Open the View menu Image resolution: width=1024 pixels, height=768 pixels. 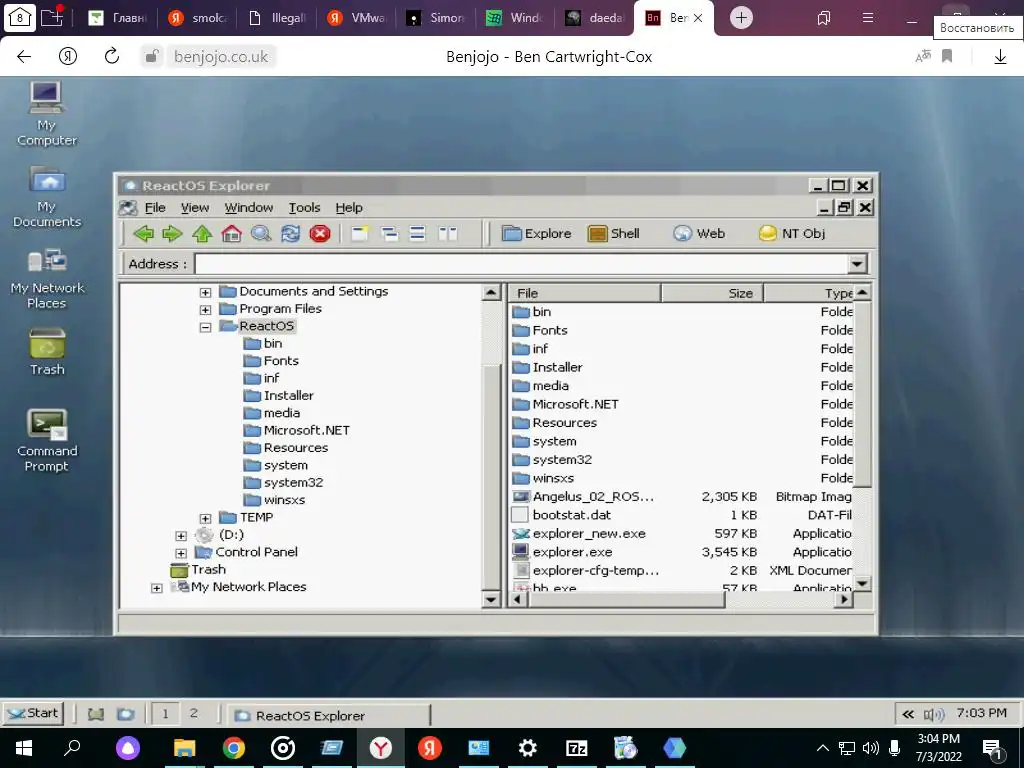(195, 208)
